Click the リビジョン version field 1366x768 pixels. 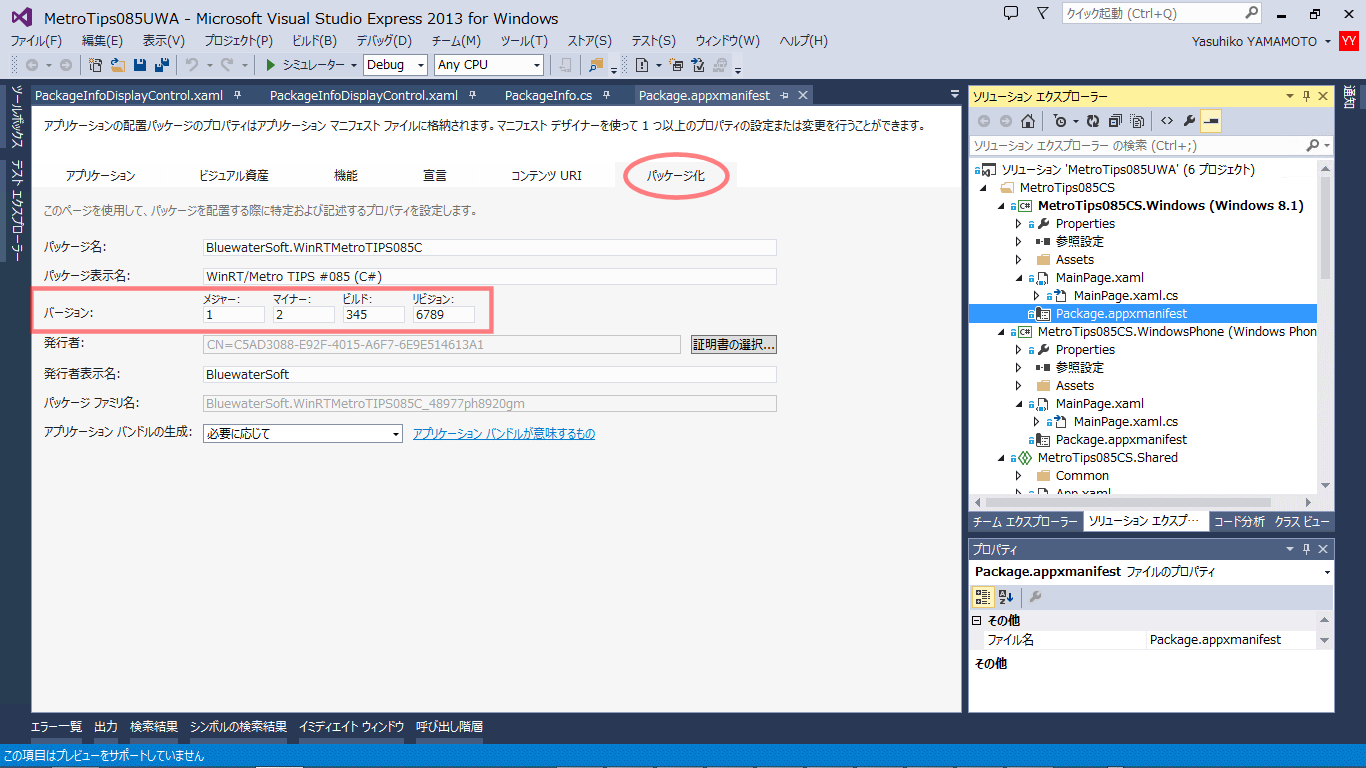444,314
